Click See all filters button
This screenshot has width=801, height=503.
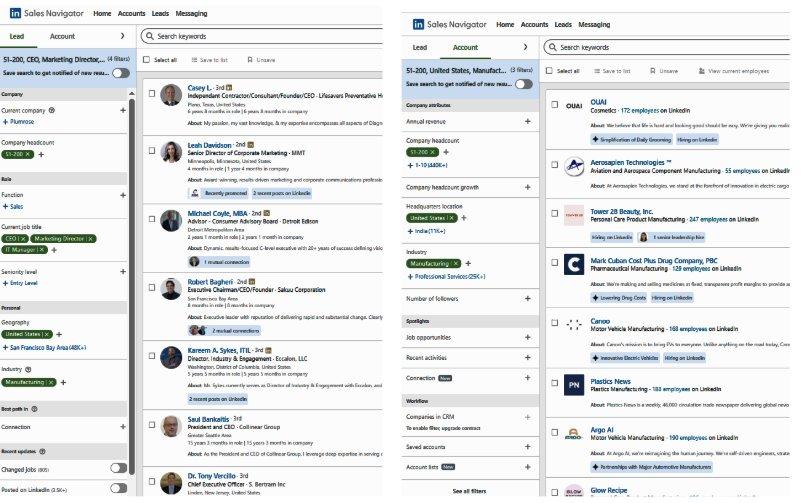click(x=469, y=491)
